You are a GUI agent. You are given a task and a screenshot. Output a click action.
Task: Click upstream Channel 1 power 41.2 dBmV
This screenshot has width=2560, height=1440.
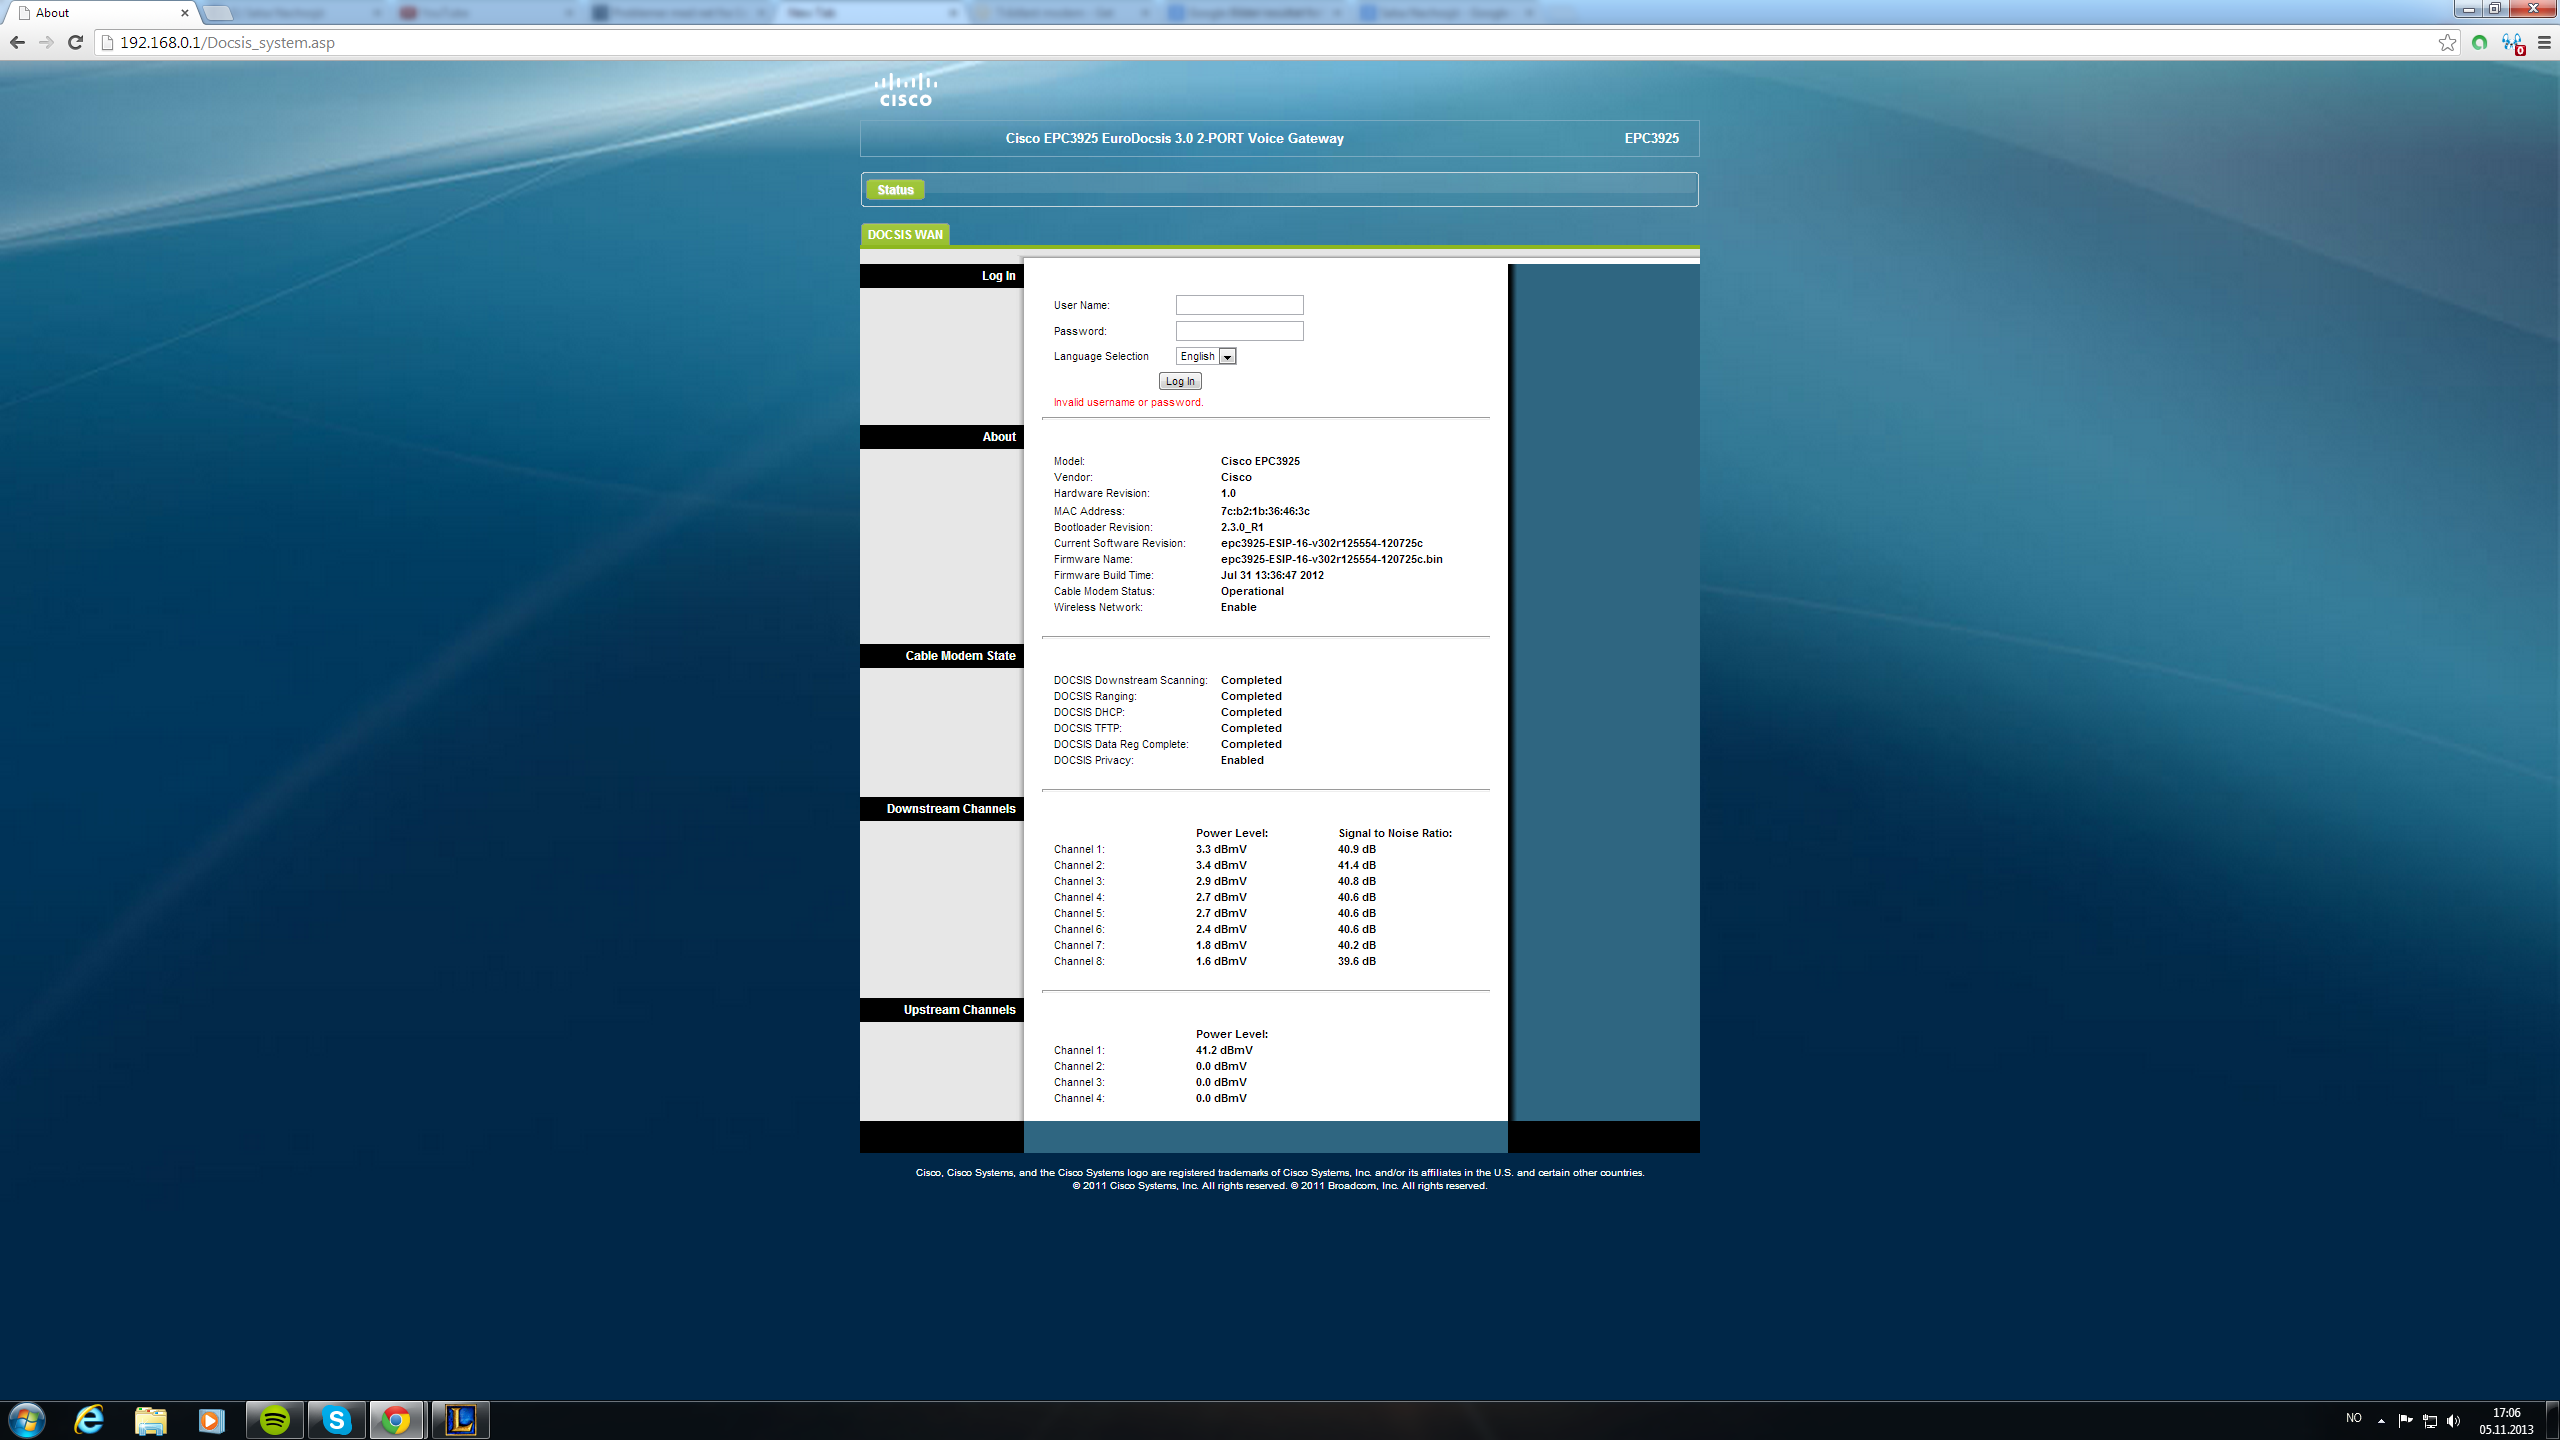point(1224,1050)
